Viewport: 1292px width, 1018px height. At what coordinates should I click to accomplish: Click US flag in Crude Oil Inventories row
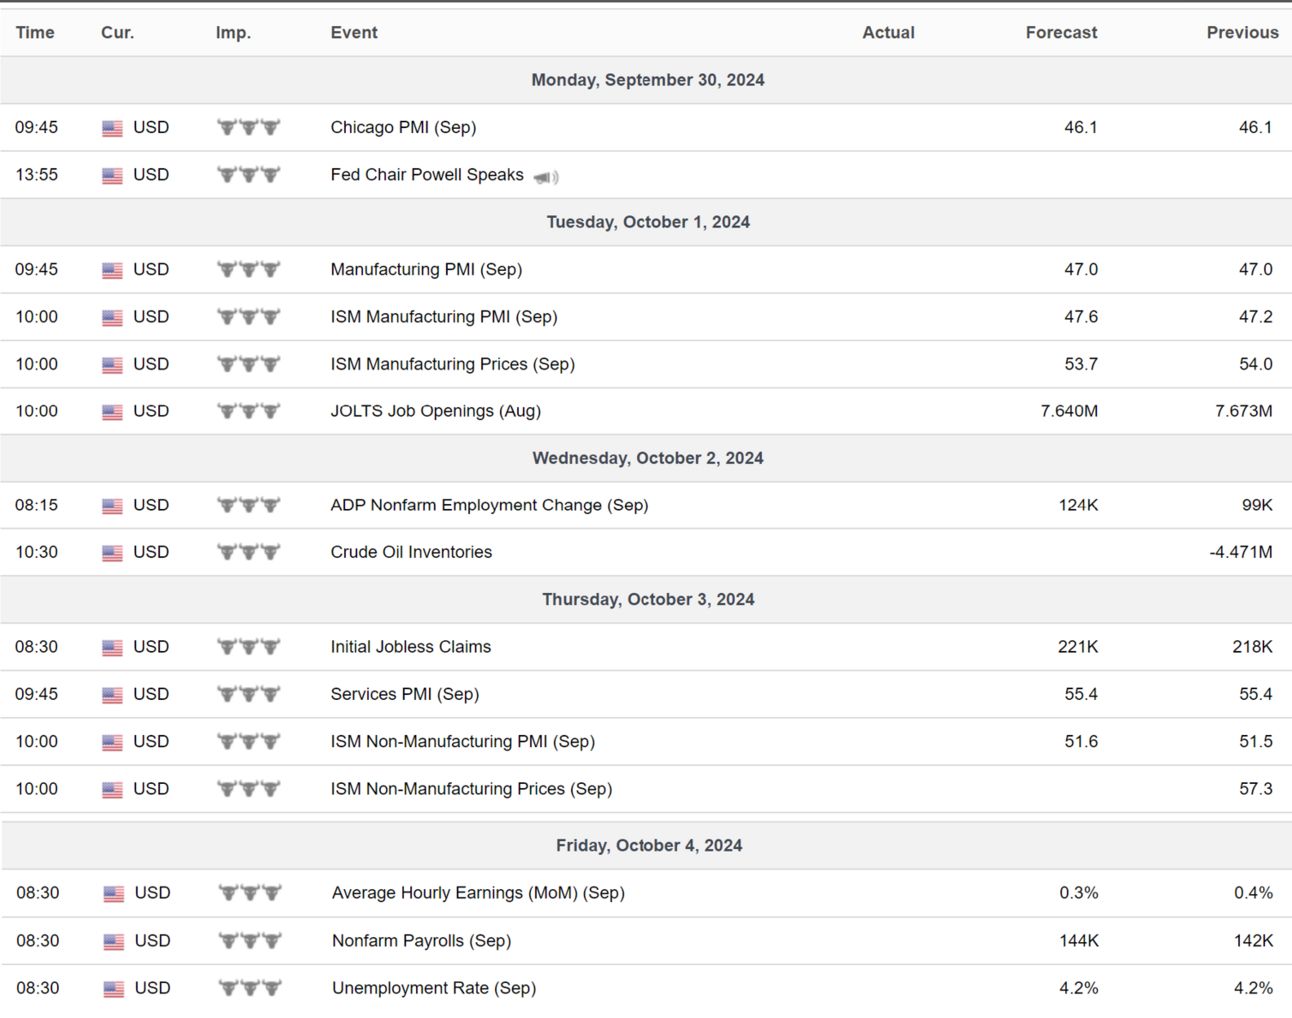pyautogui.click(x=112, y=553)
